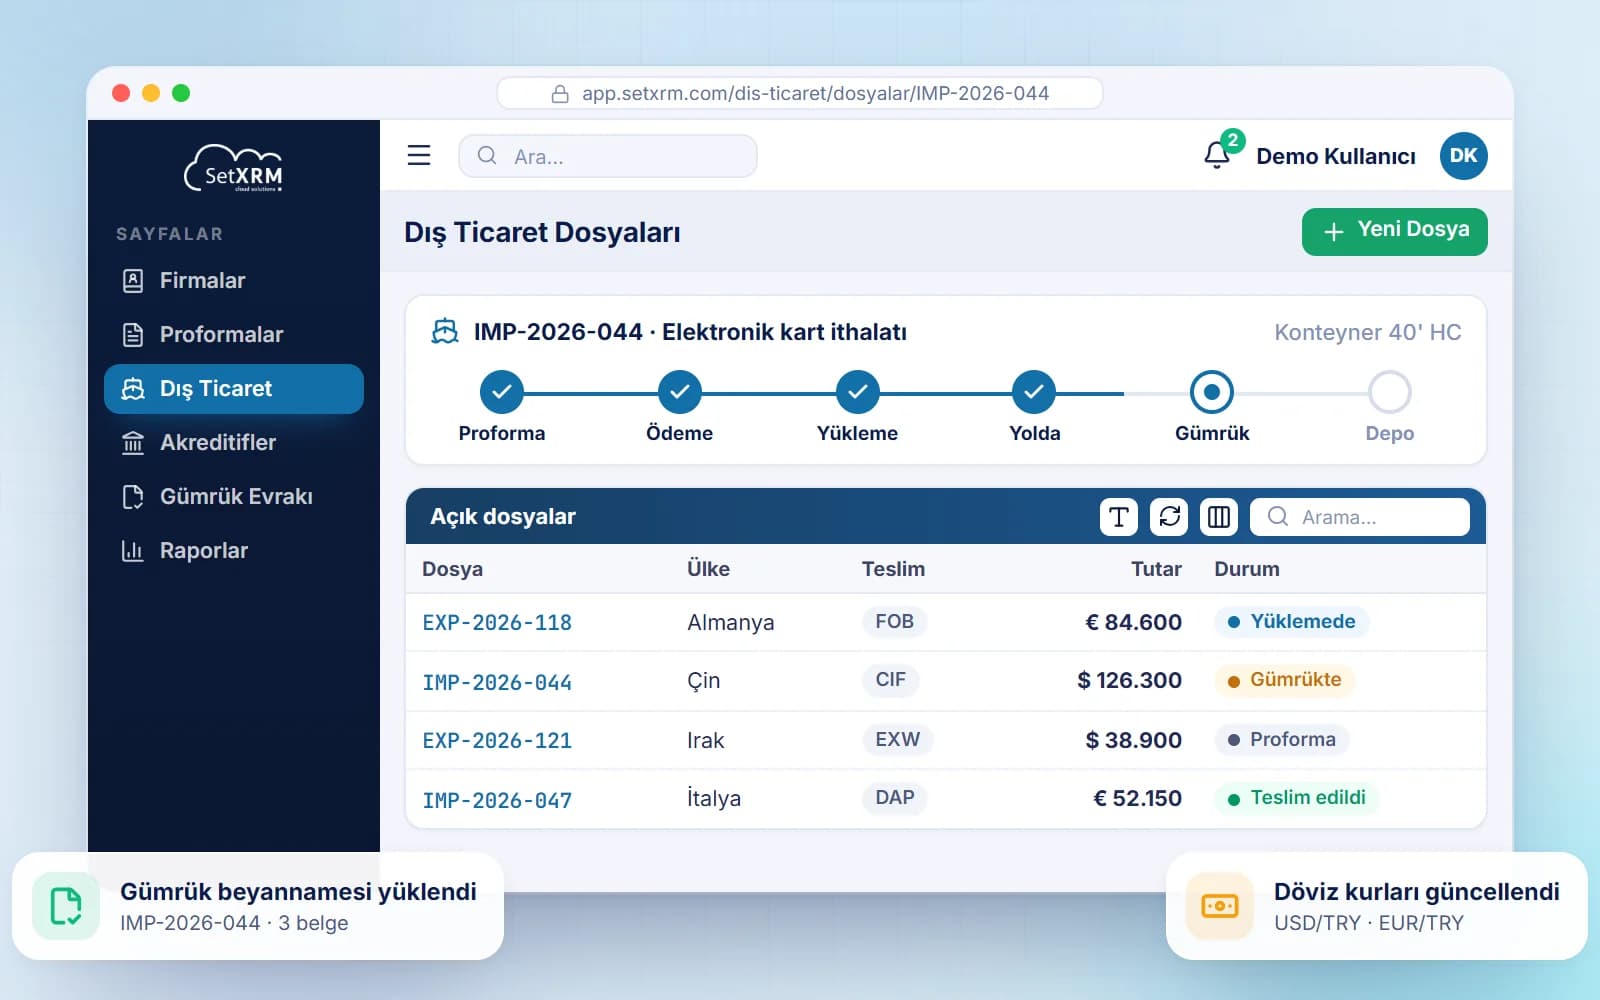Click the completed Yükleme step checkmark
The width and height of the screenshot is (1600, 1000).
(857, 392)
